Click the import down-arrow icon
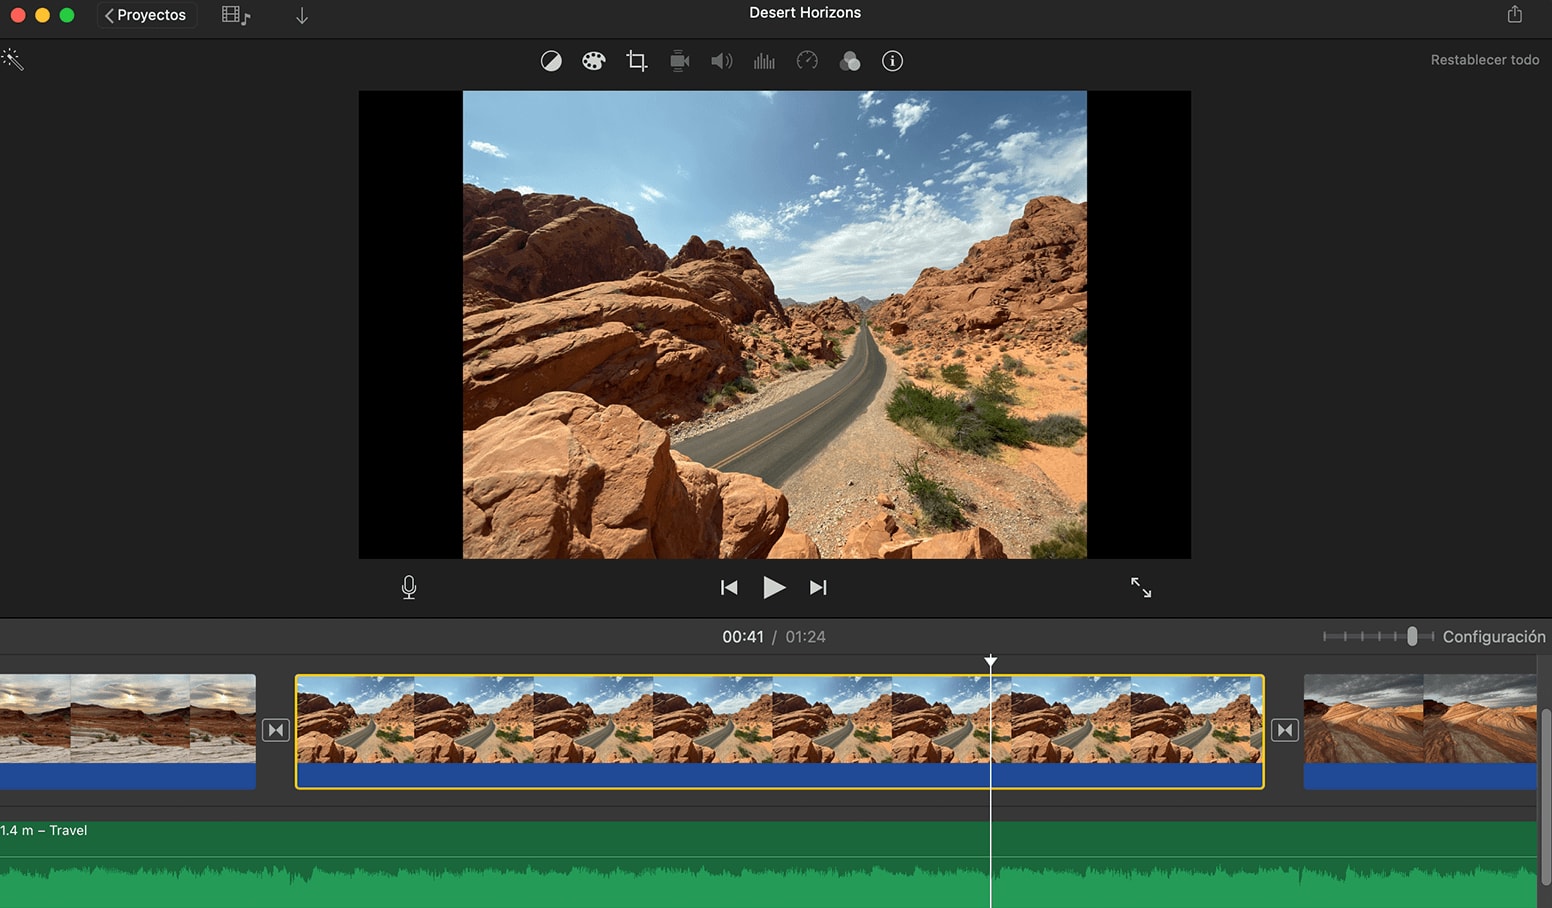This screenshot has width=1552, height=908. coord(302,15)
